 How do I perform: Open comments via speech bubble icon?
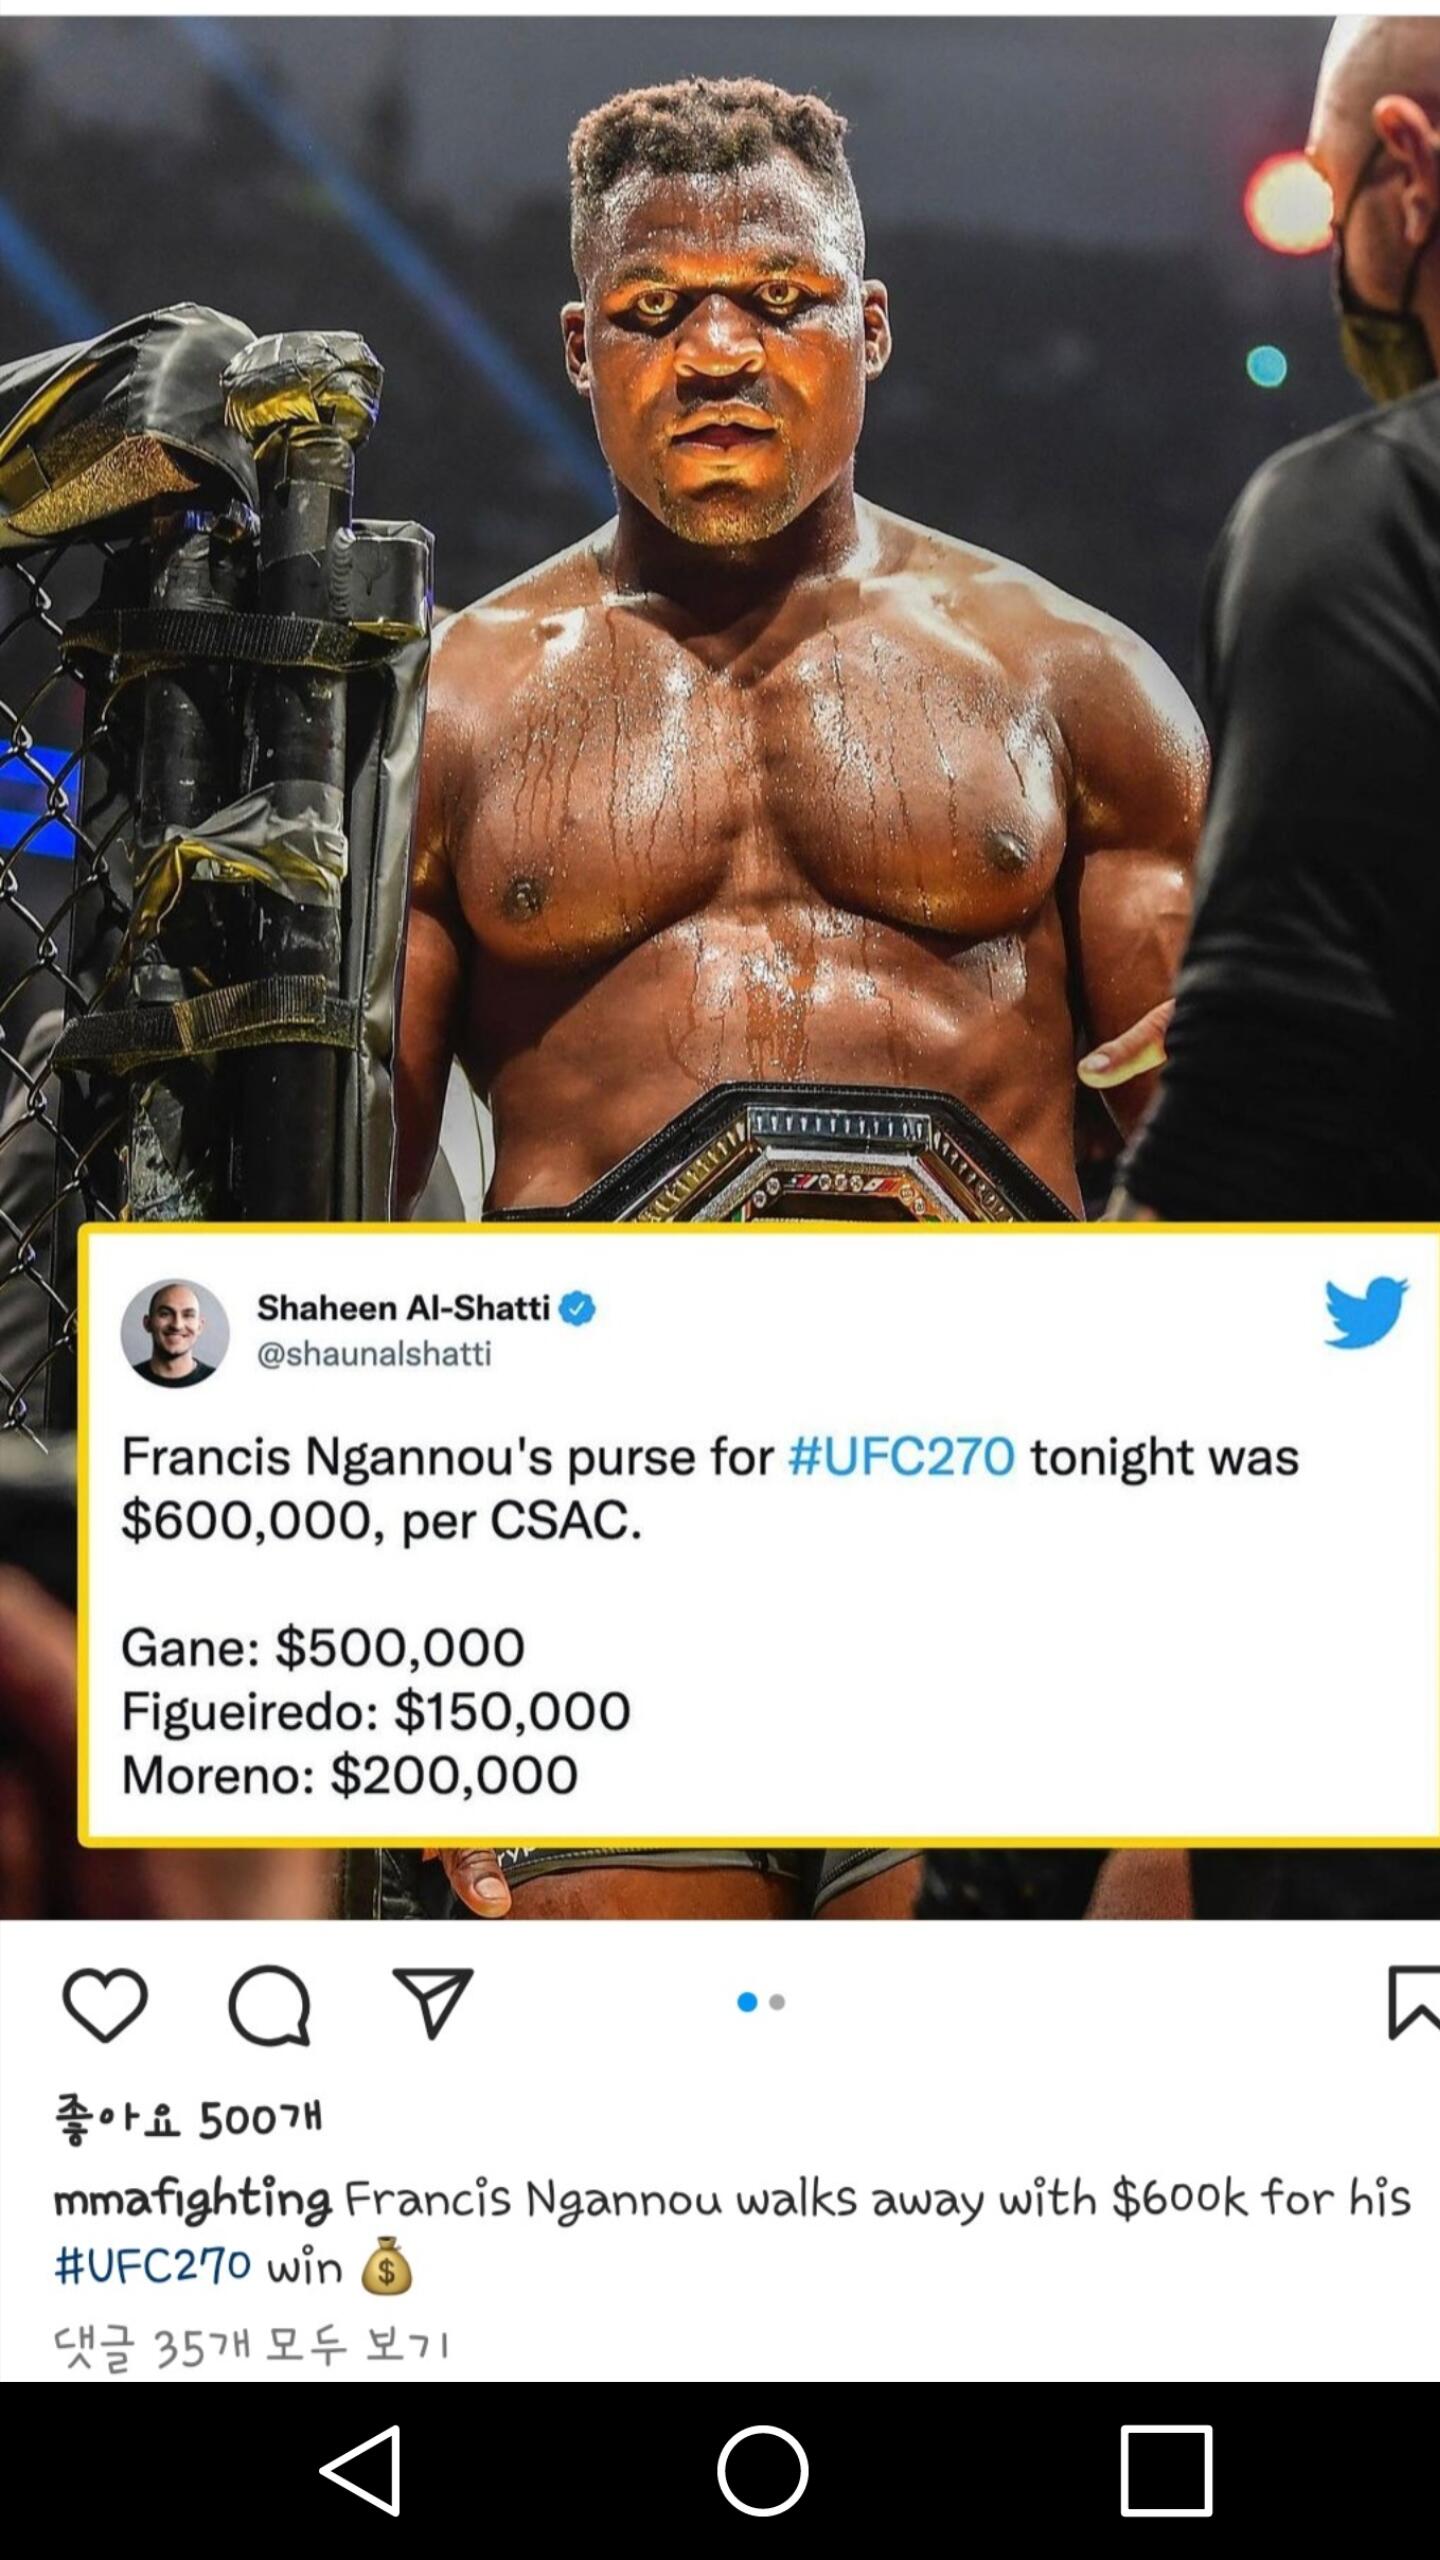click(269, 2004)
